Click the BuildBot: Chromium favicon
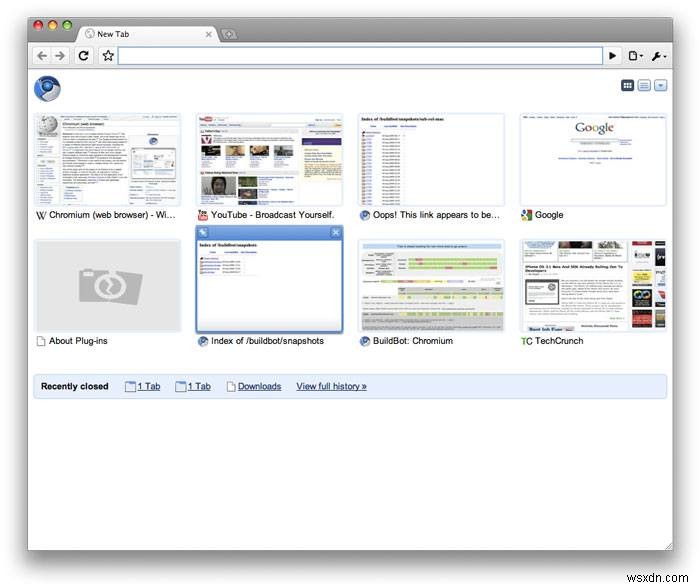 point(365,341)
